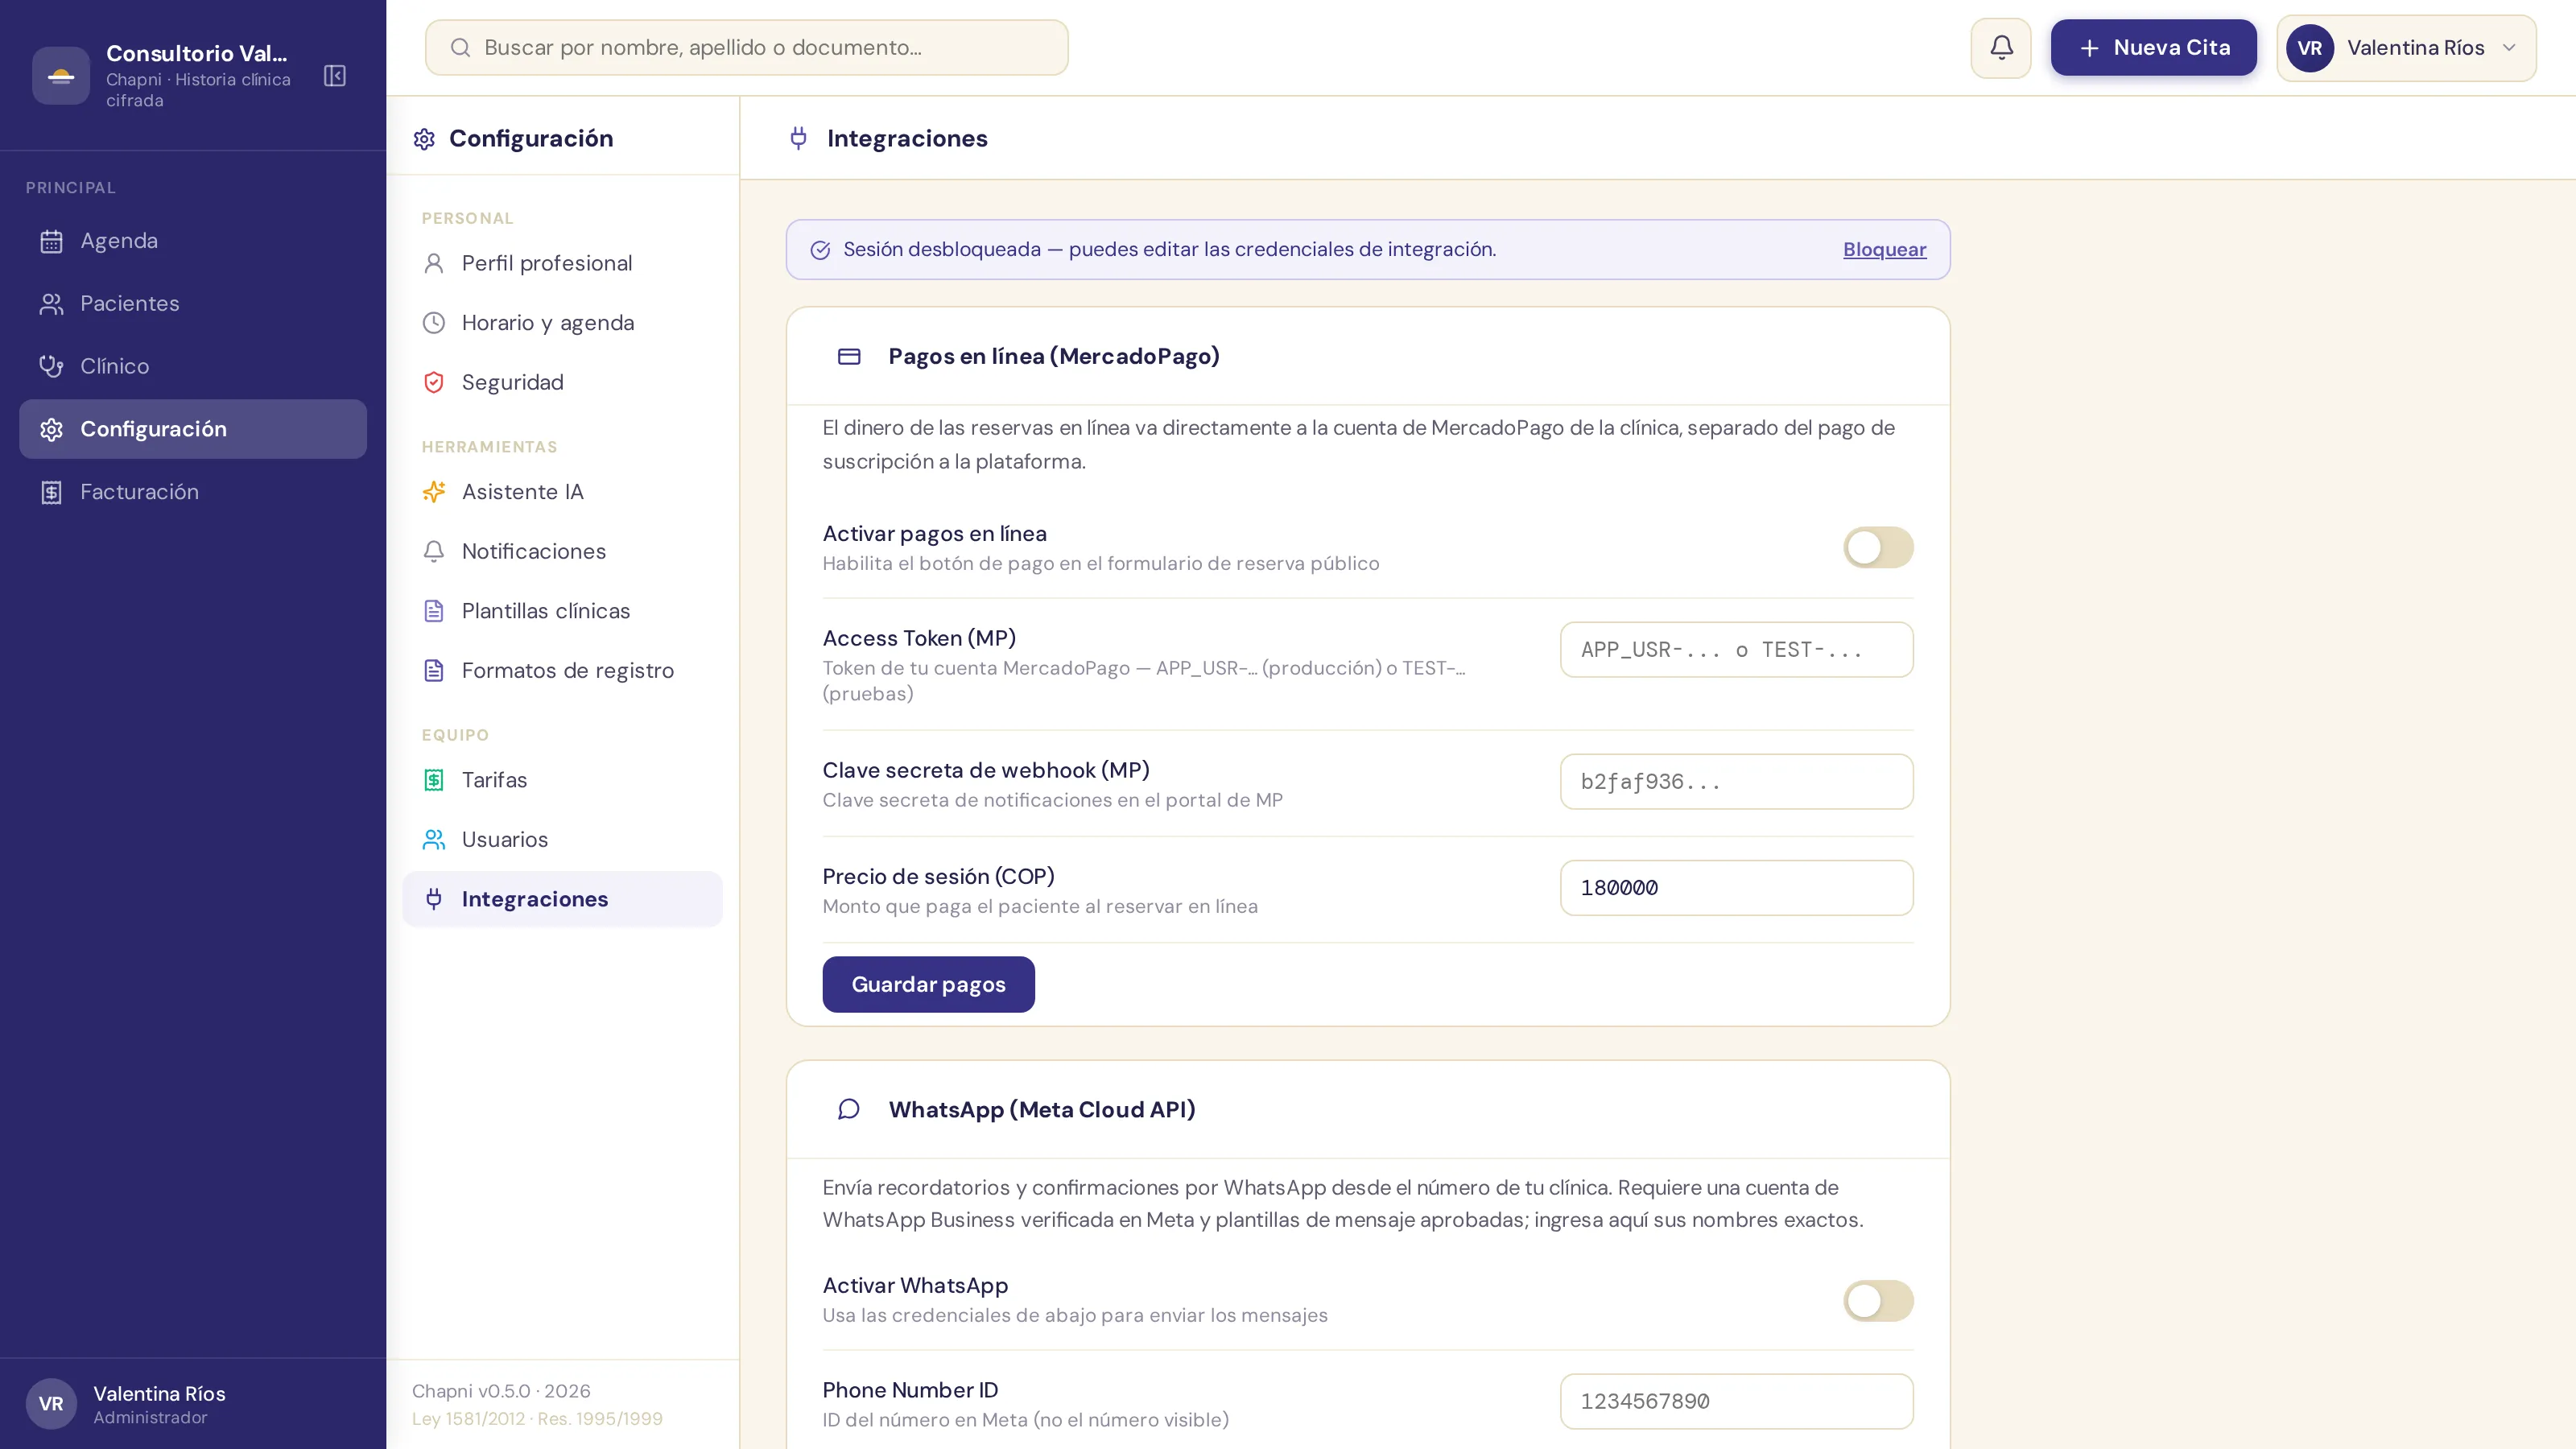Image resolution: width=2576 pixels, height=1449 pixels.
Task: Open notifications bell in top bar
Action: click(x=2001, y=48)
